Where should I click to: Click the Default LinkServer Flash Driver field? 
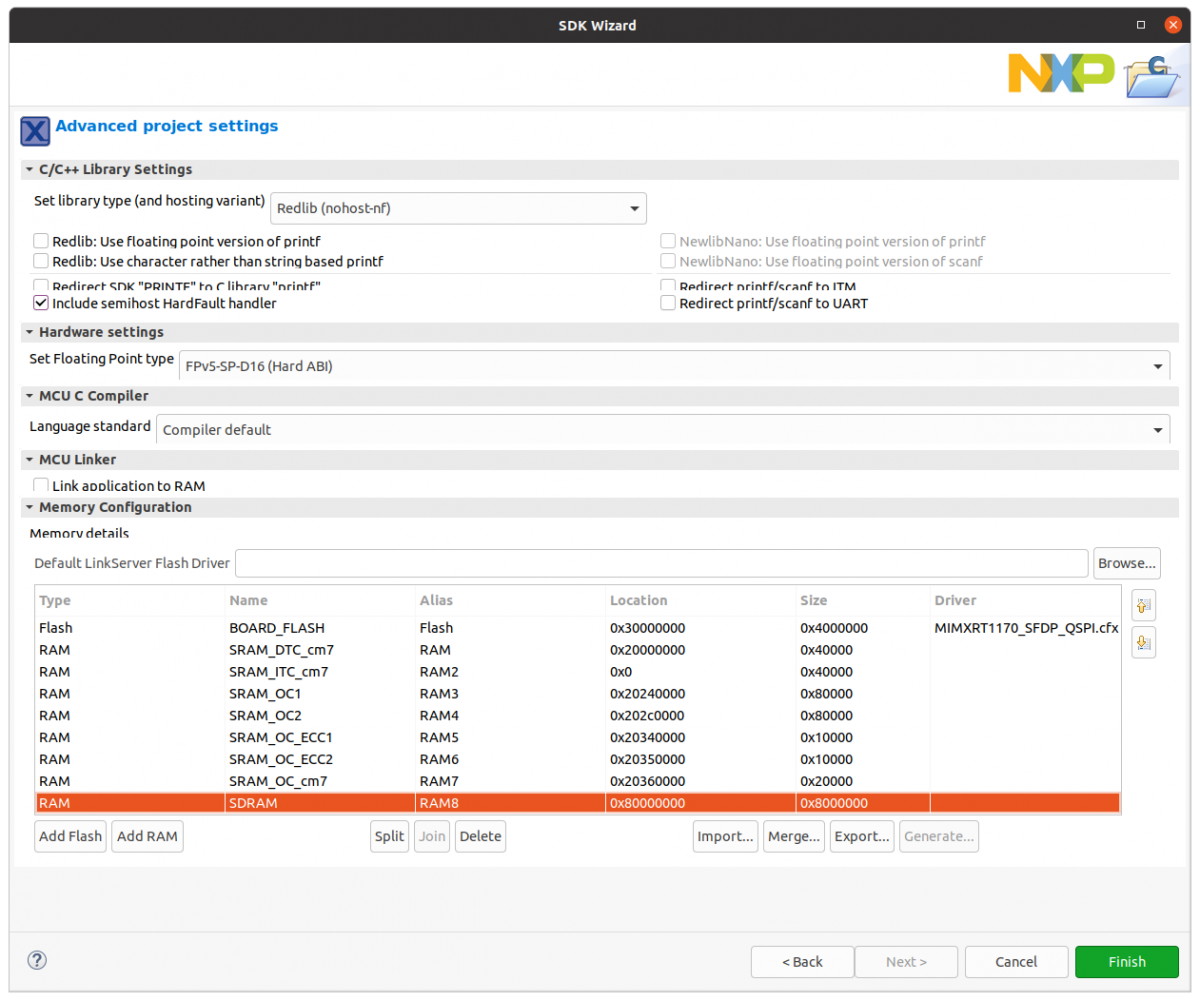(661, 563)
